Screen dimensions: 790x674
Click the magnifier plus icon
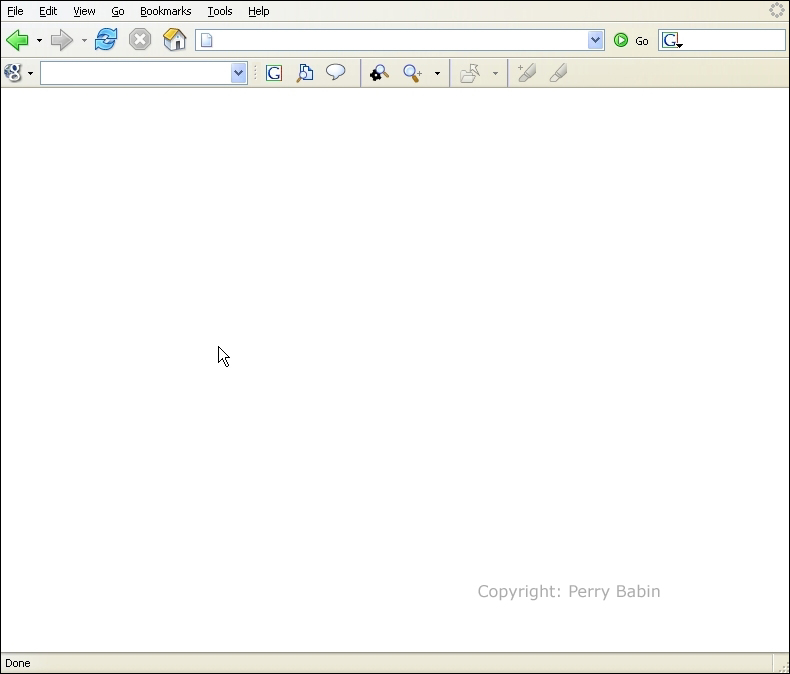(x=413, y=74)
